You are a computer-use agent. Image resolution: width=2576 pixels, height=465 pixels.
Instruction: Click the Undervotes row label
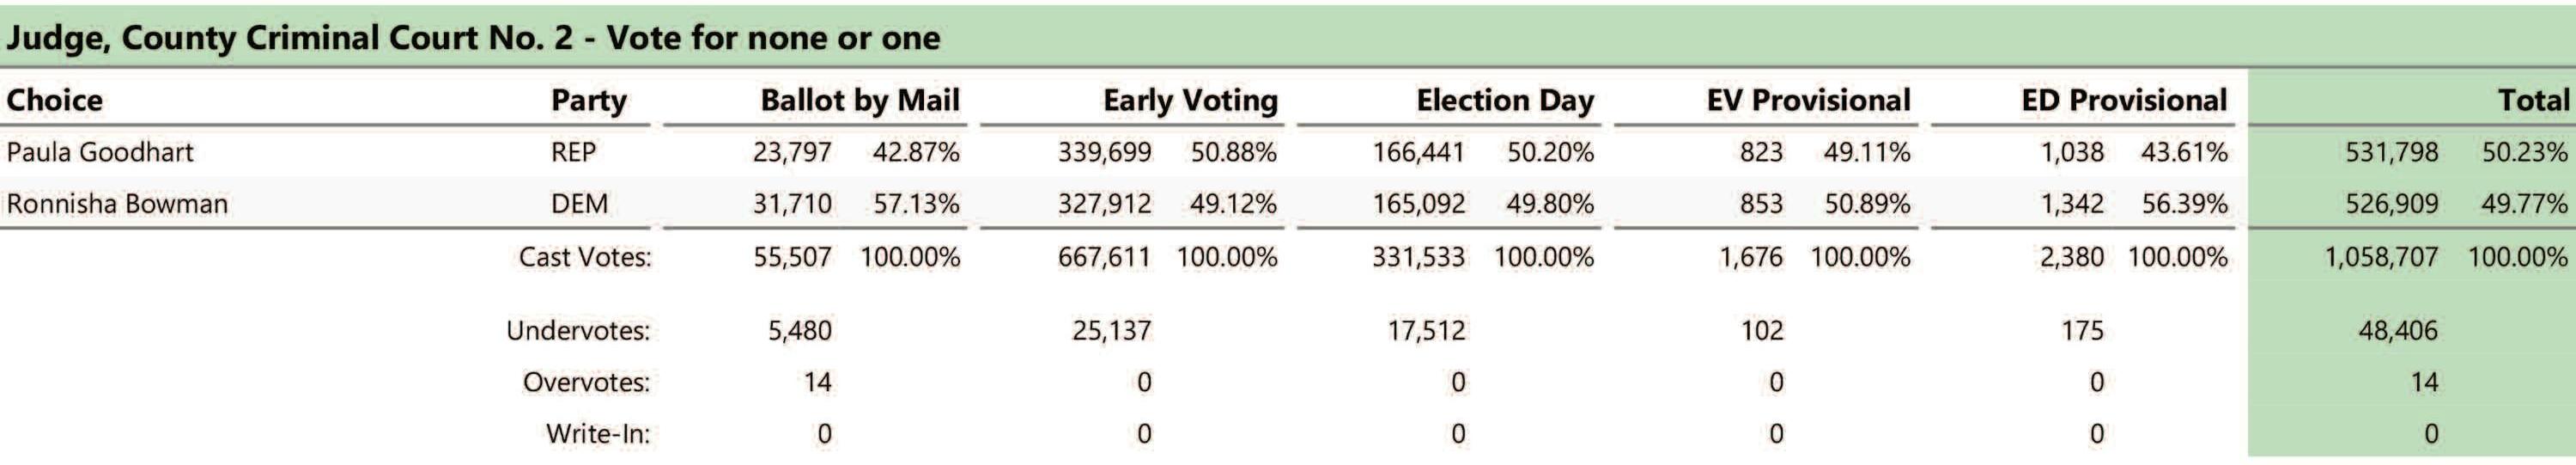(x=578, y=330)
